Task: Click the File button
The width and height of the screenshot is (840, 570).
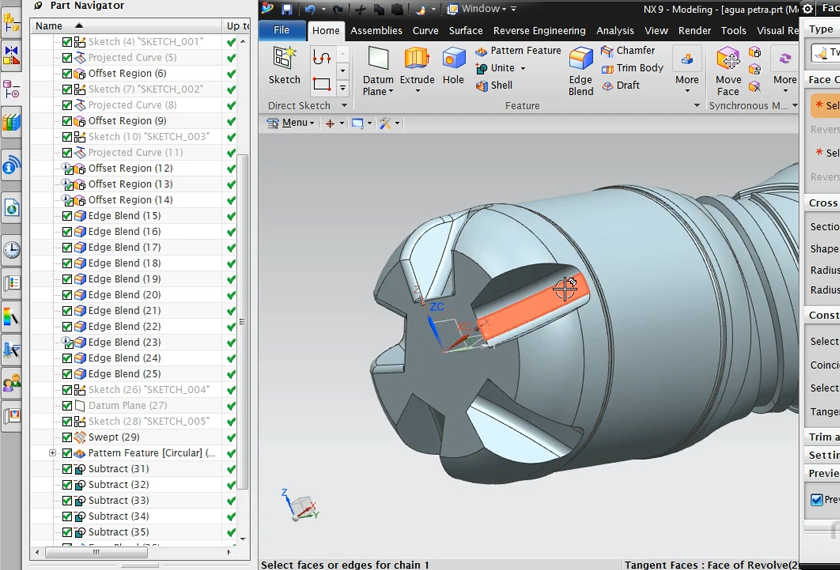Action: [282, 31]
